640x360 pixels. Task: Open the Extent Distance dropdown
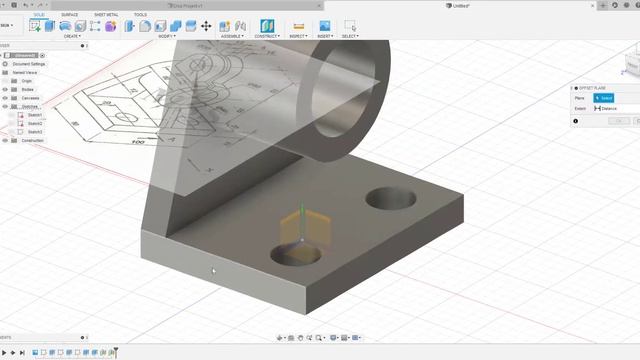click(x=616, y=109)
